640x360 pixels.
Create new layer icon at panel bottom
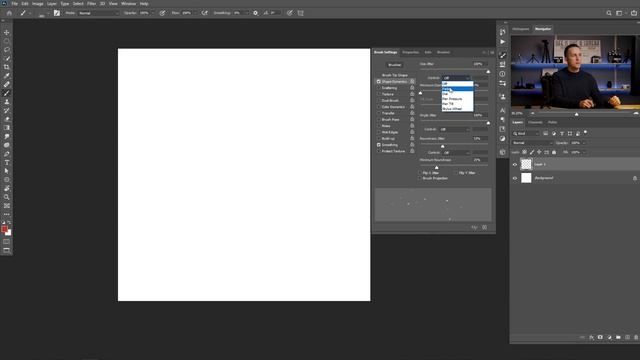click(627, 338)
